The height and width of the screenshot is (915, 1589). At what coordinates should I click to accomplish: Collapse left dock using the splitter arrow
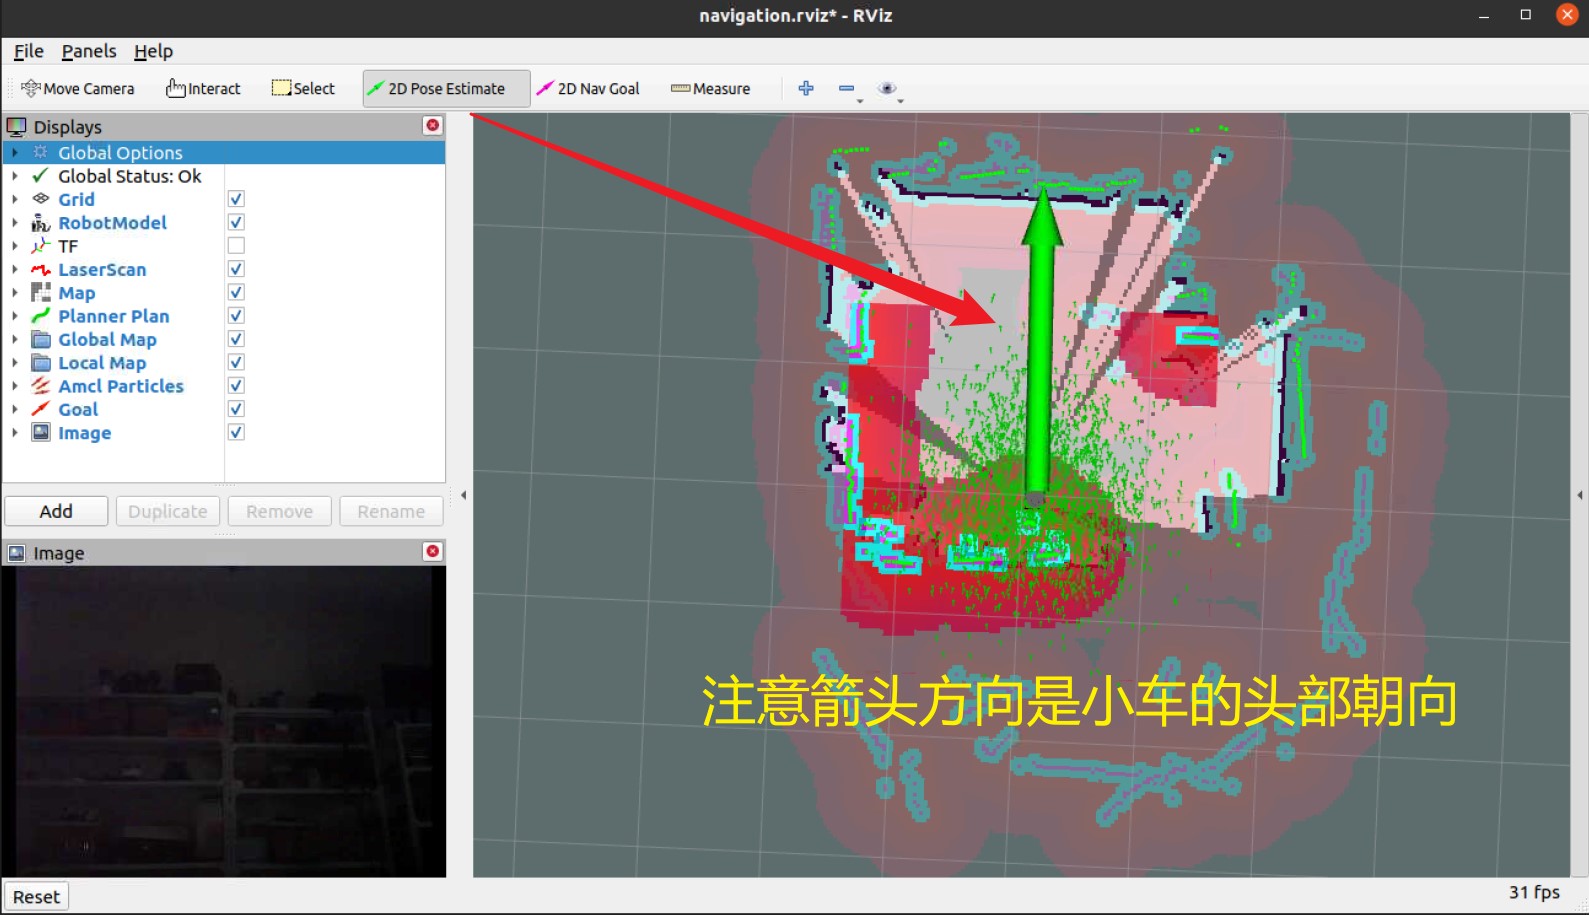coord(463,495)
